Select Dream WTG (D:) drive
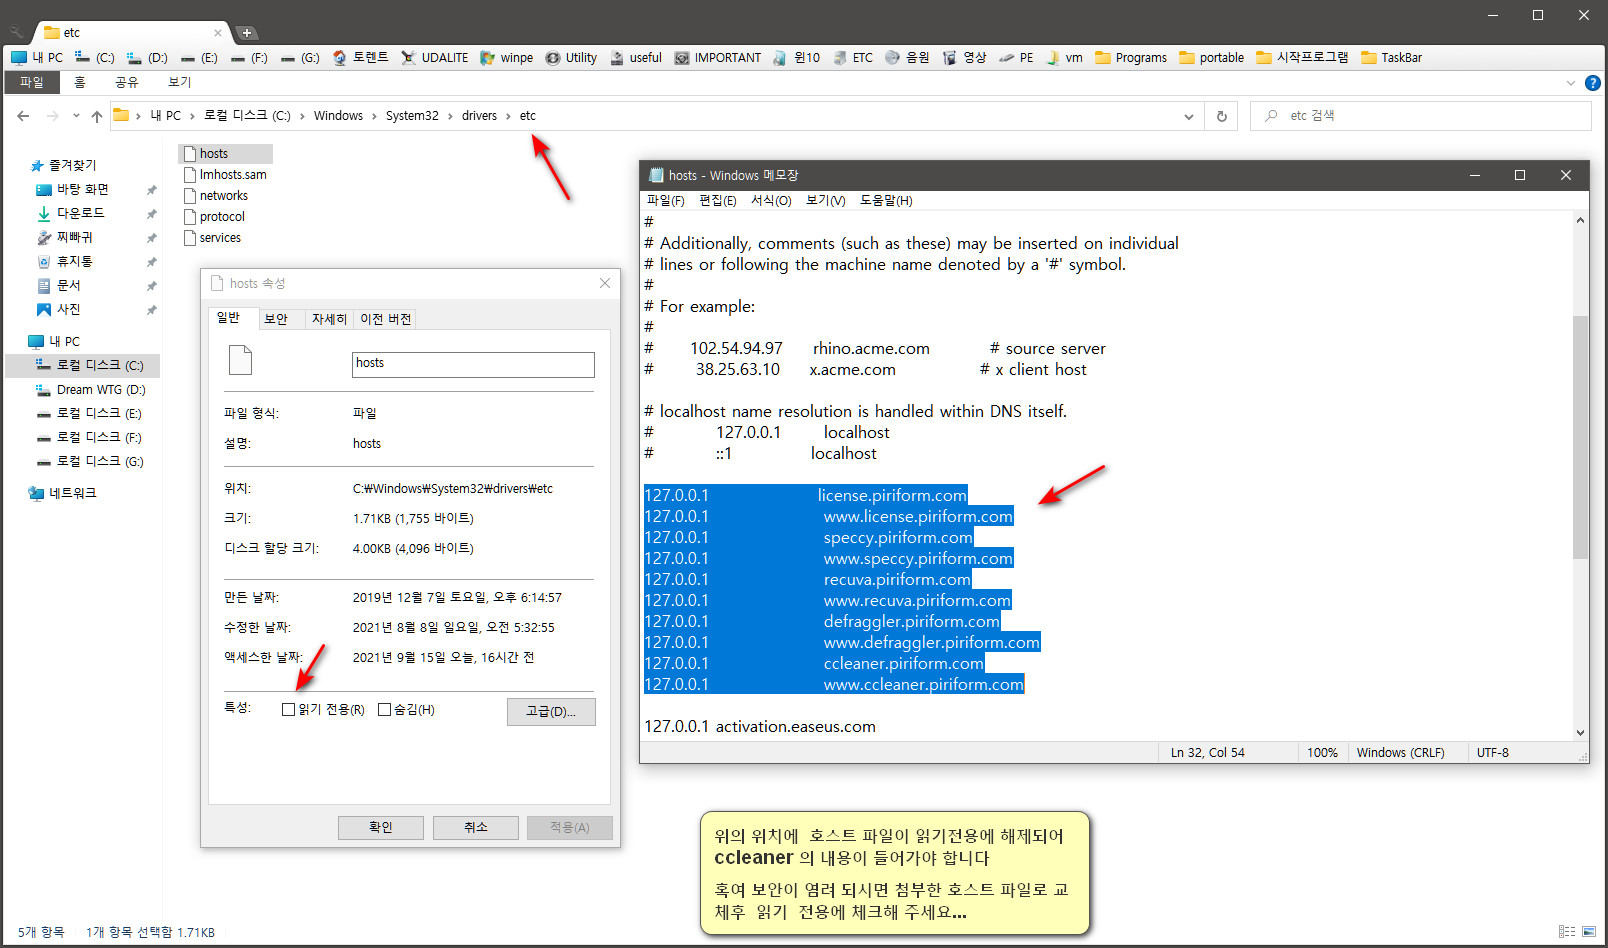This screenshot has width=1608, height=948. [91, 390]
